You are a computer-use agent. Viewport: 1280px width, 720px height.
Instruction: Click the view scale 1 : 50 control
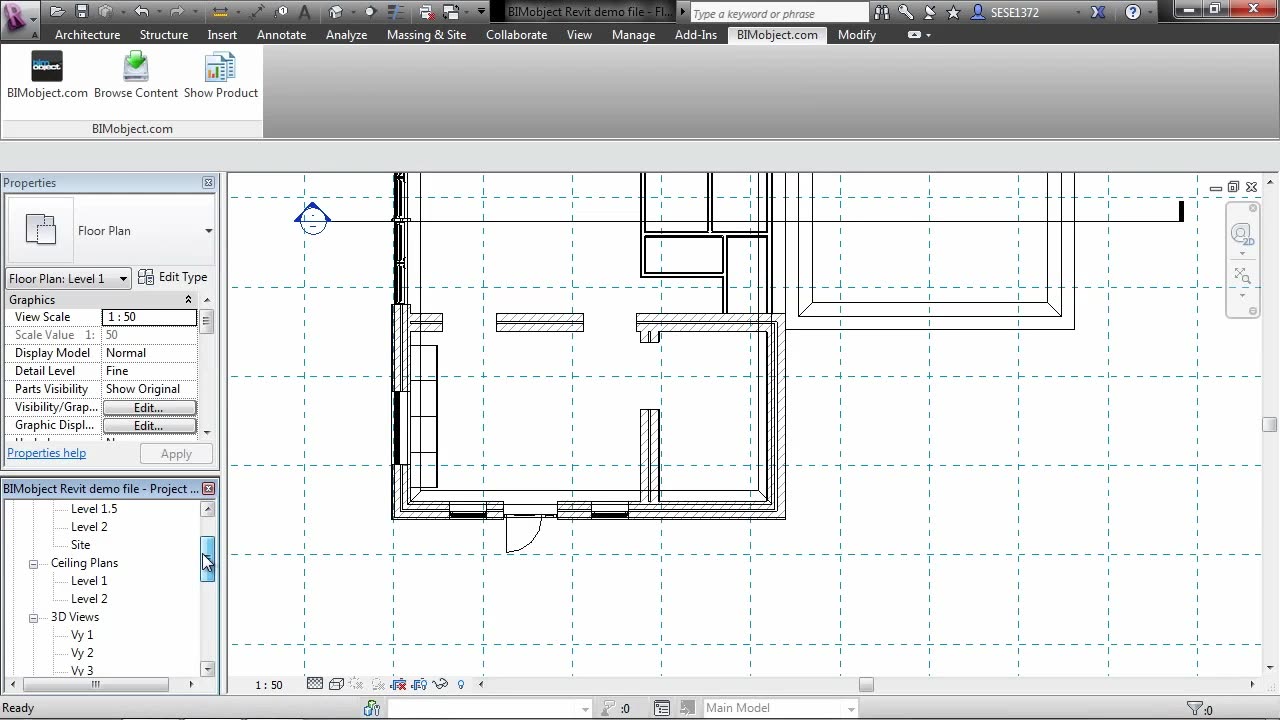[269, 685]
